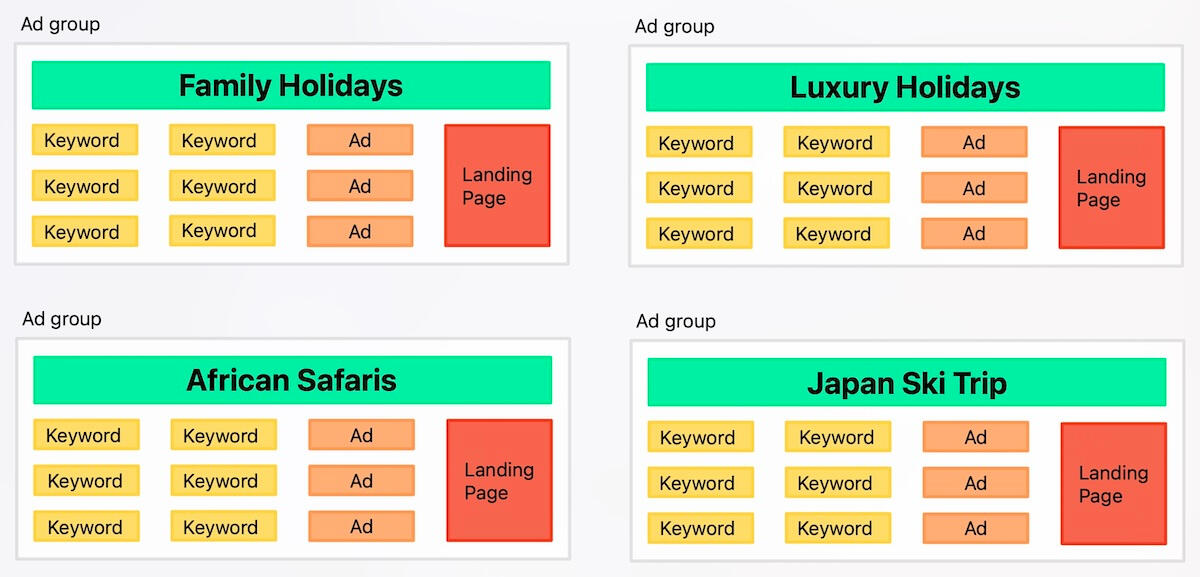1200x577 pixels.
Task: Click the last Ad box in Family Holidays
Action: 360,232
